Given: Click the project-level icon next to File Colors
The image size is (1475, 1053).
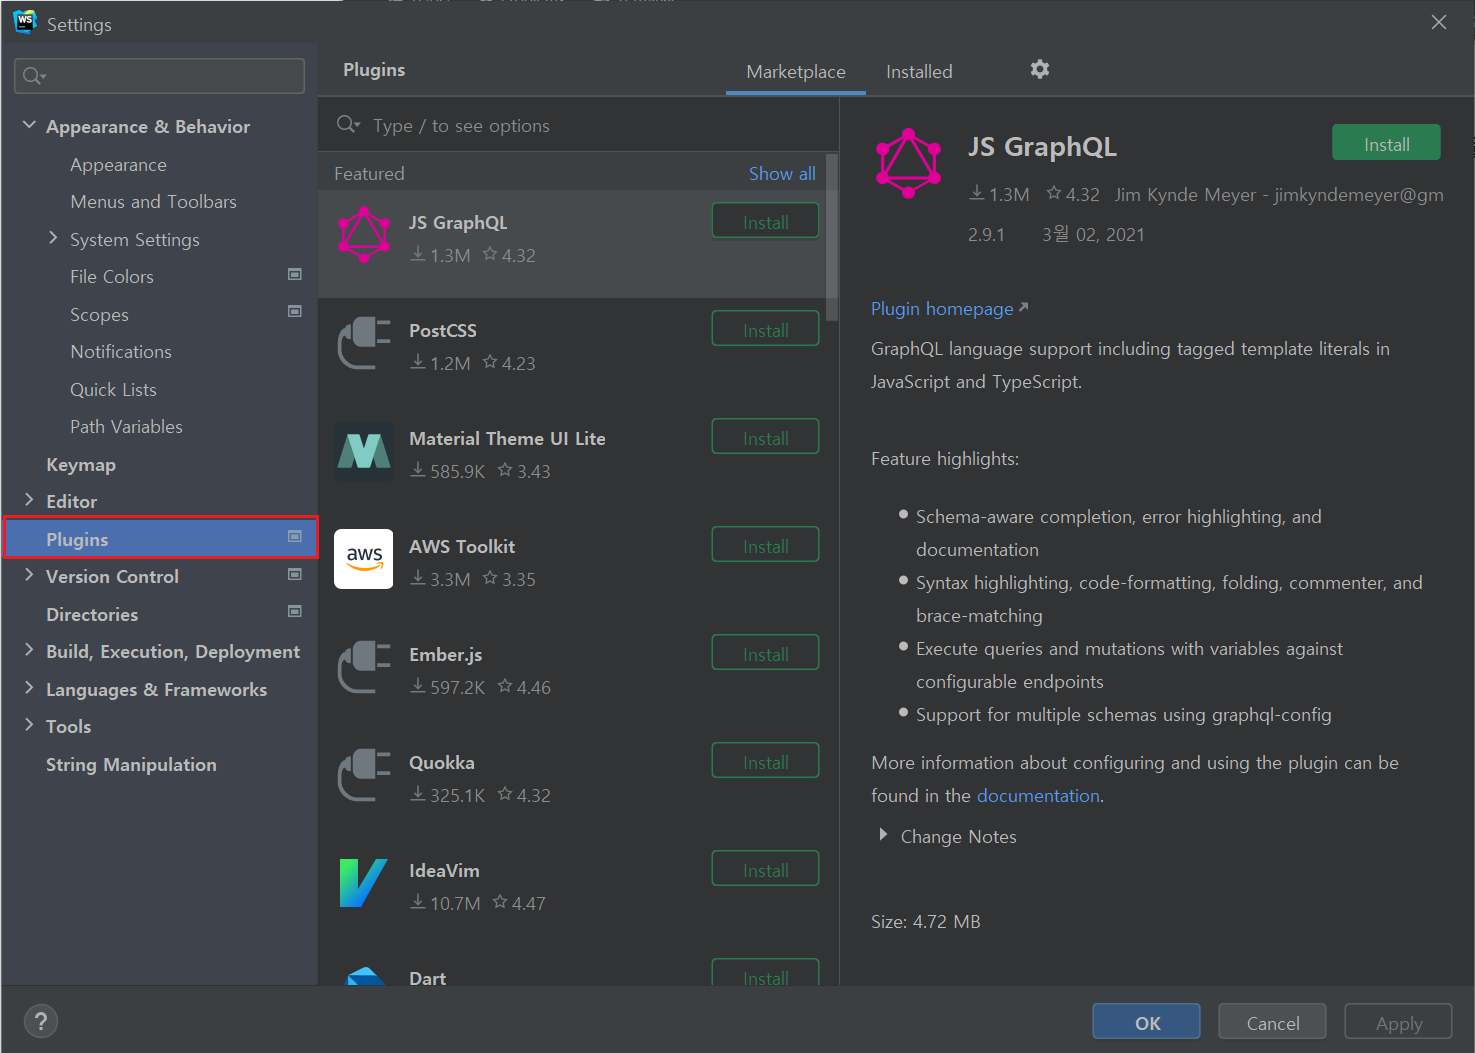Looking at the screenshot, I should pos(295,274).
